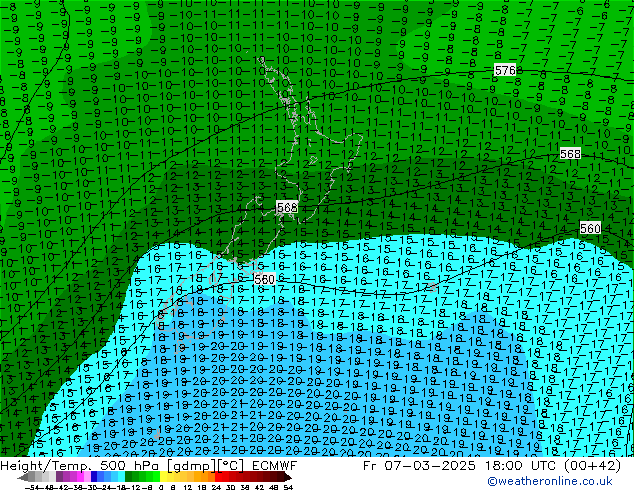634x490 pixels.
Task: Click the 560 label beside South Island
Action: [264, 279]
